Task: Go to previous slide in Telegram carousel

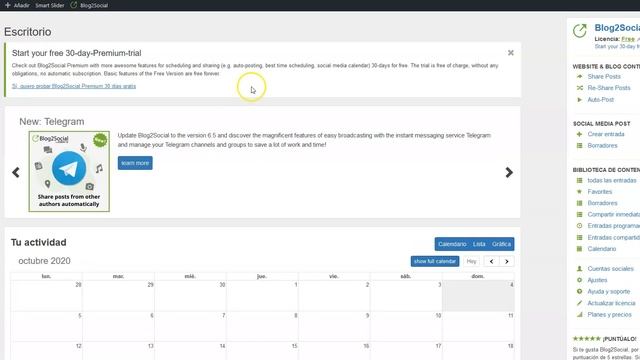Action: pyautogui.click(x=16, y=172)
